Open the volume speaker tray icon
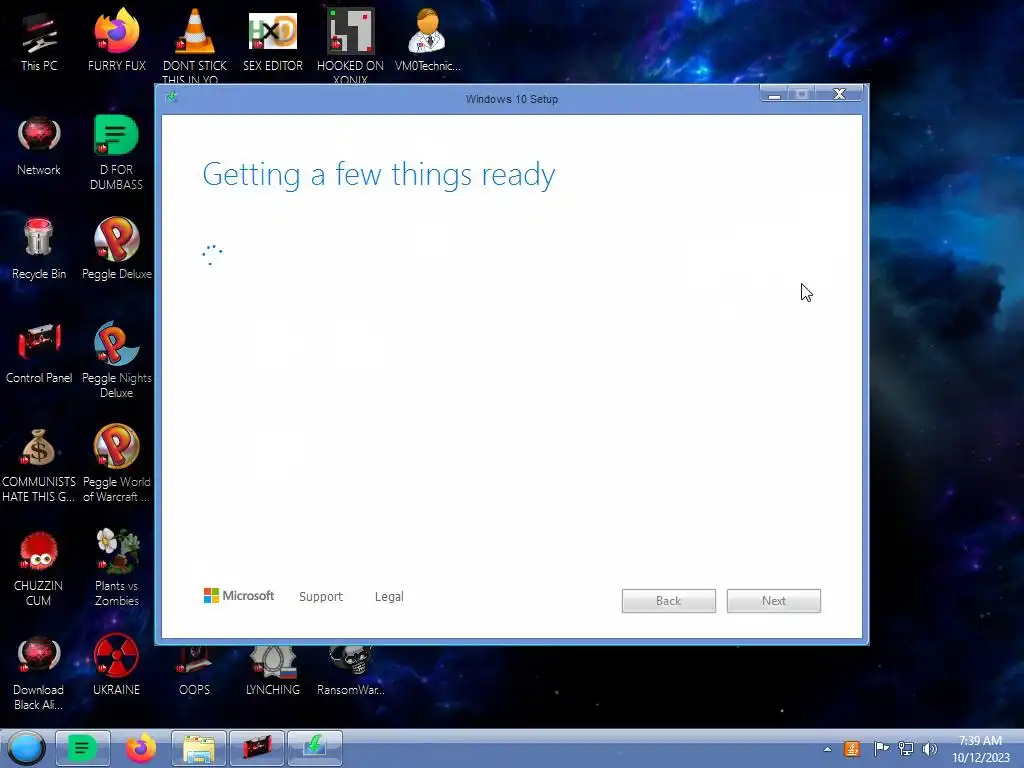The image size is (1024, 768). 930,749
